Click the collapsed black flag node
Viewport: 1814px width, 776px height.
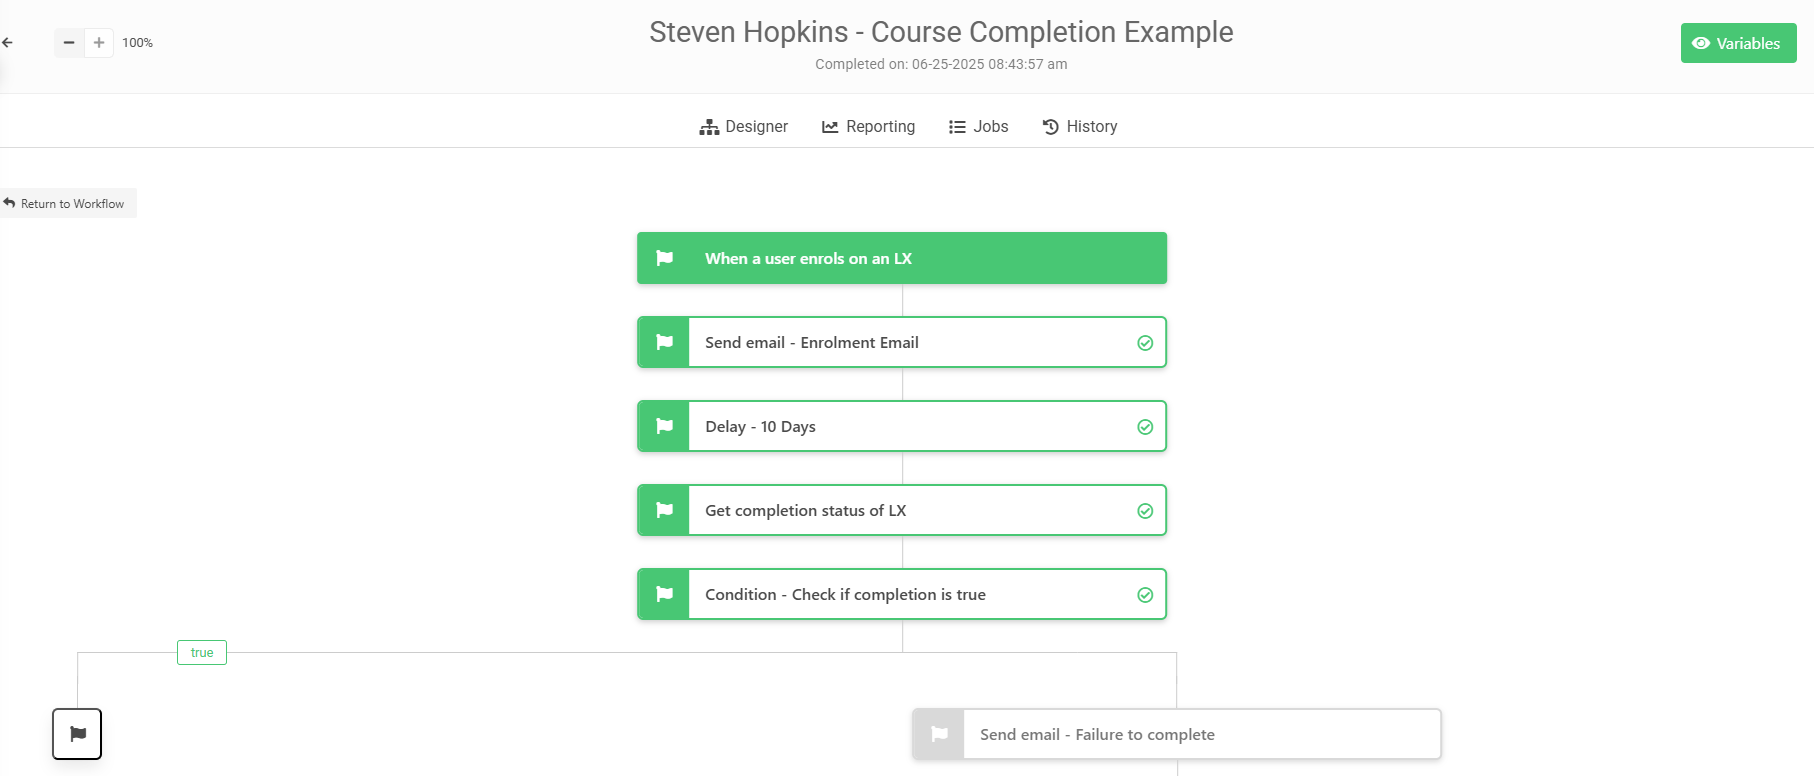click(77, 734)
